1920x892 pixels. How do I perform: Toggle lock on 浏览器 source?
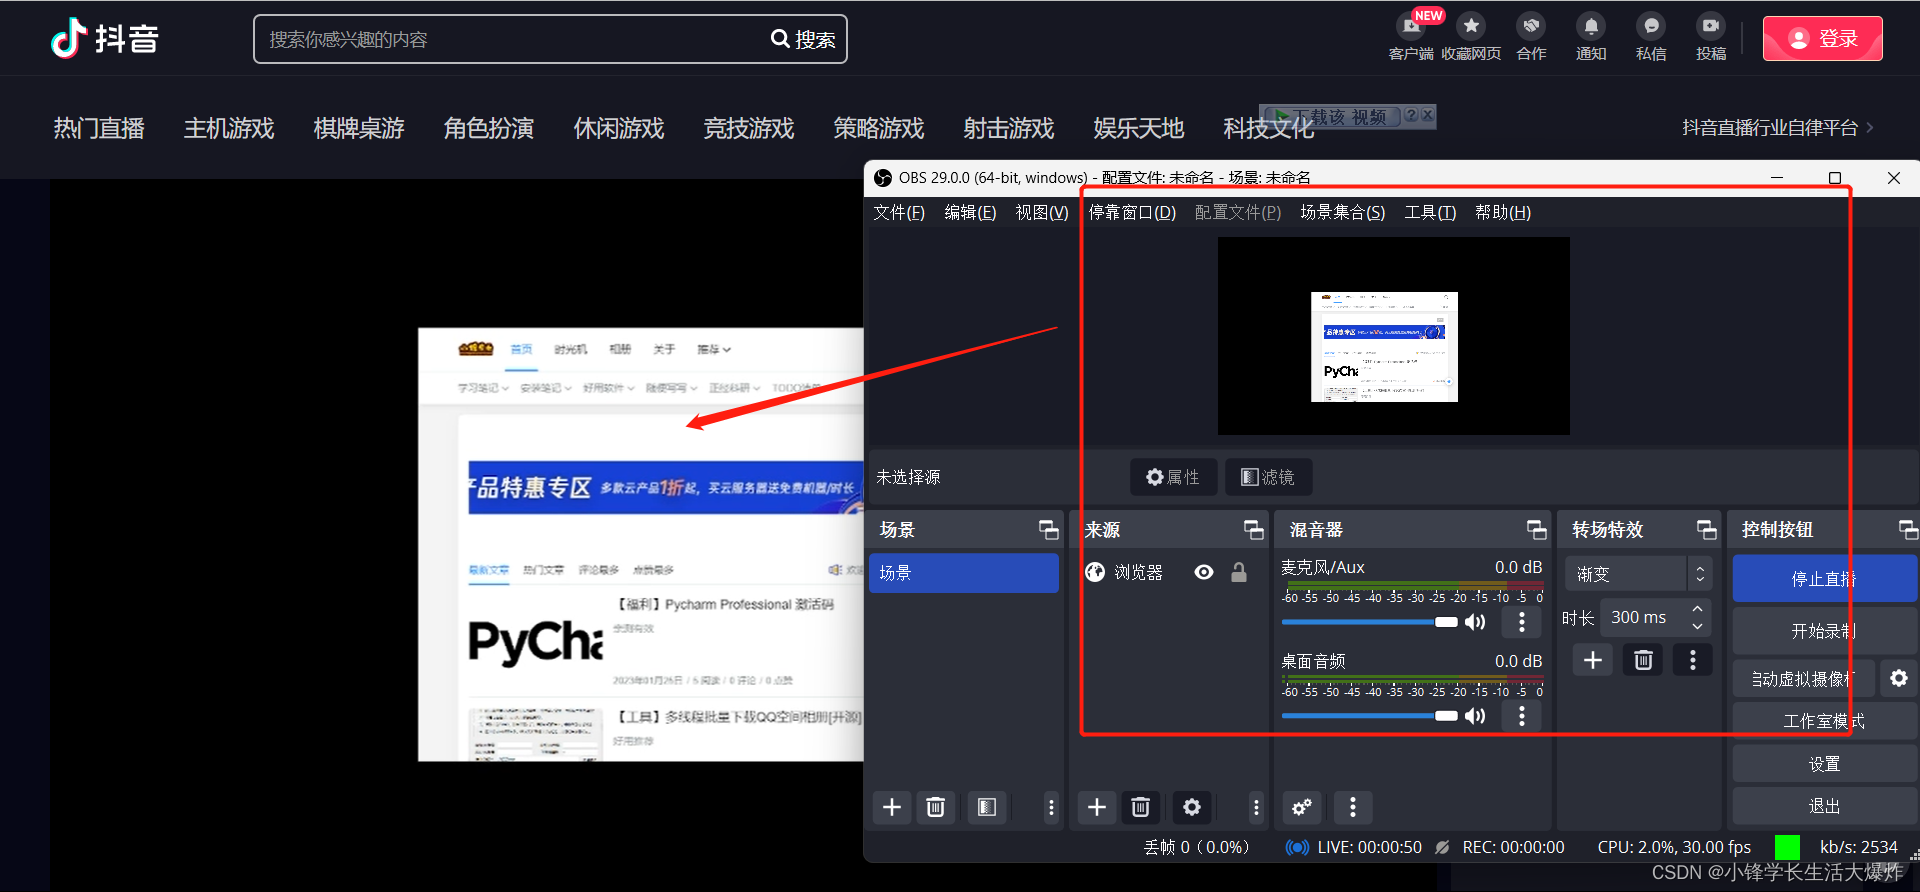(1239, 572)
